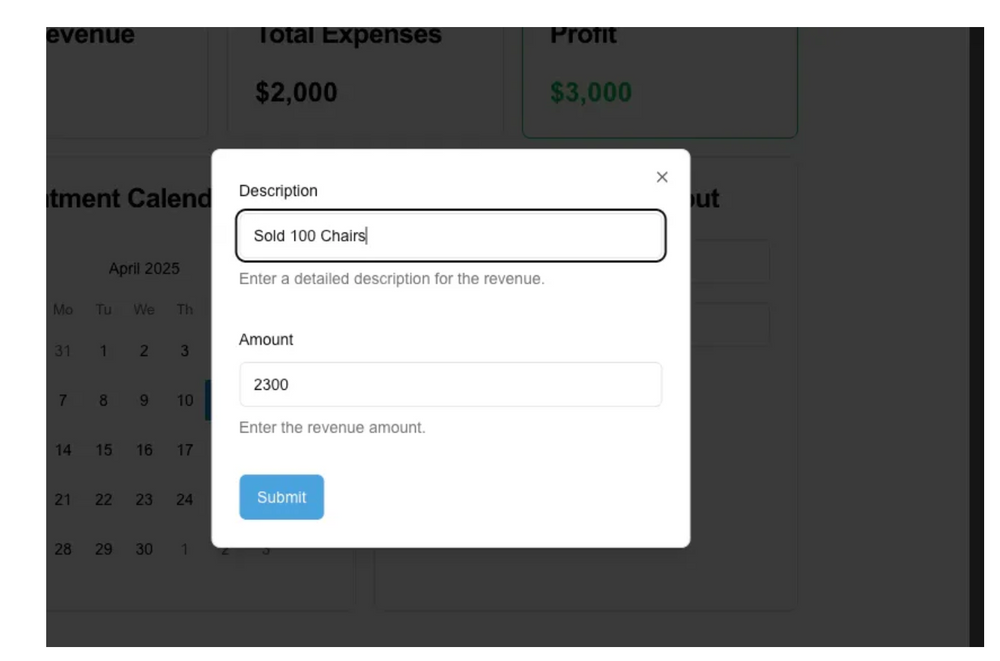Select April 15 on the calendar
This screenshot has width=1000, height=661.
pyautogui.click(x=103, y=450)
